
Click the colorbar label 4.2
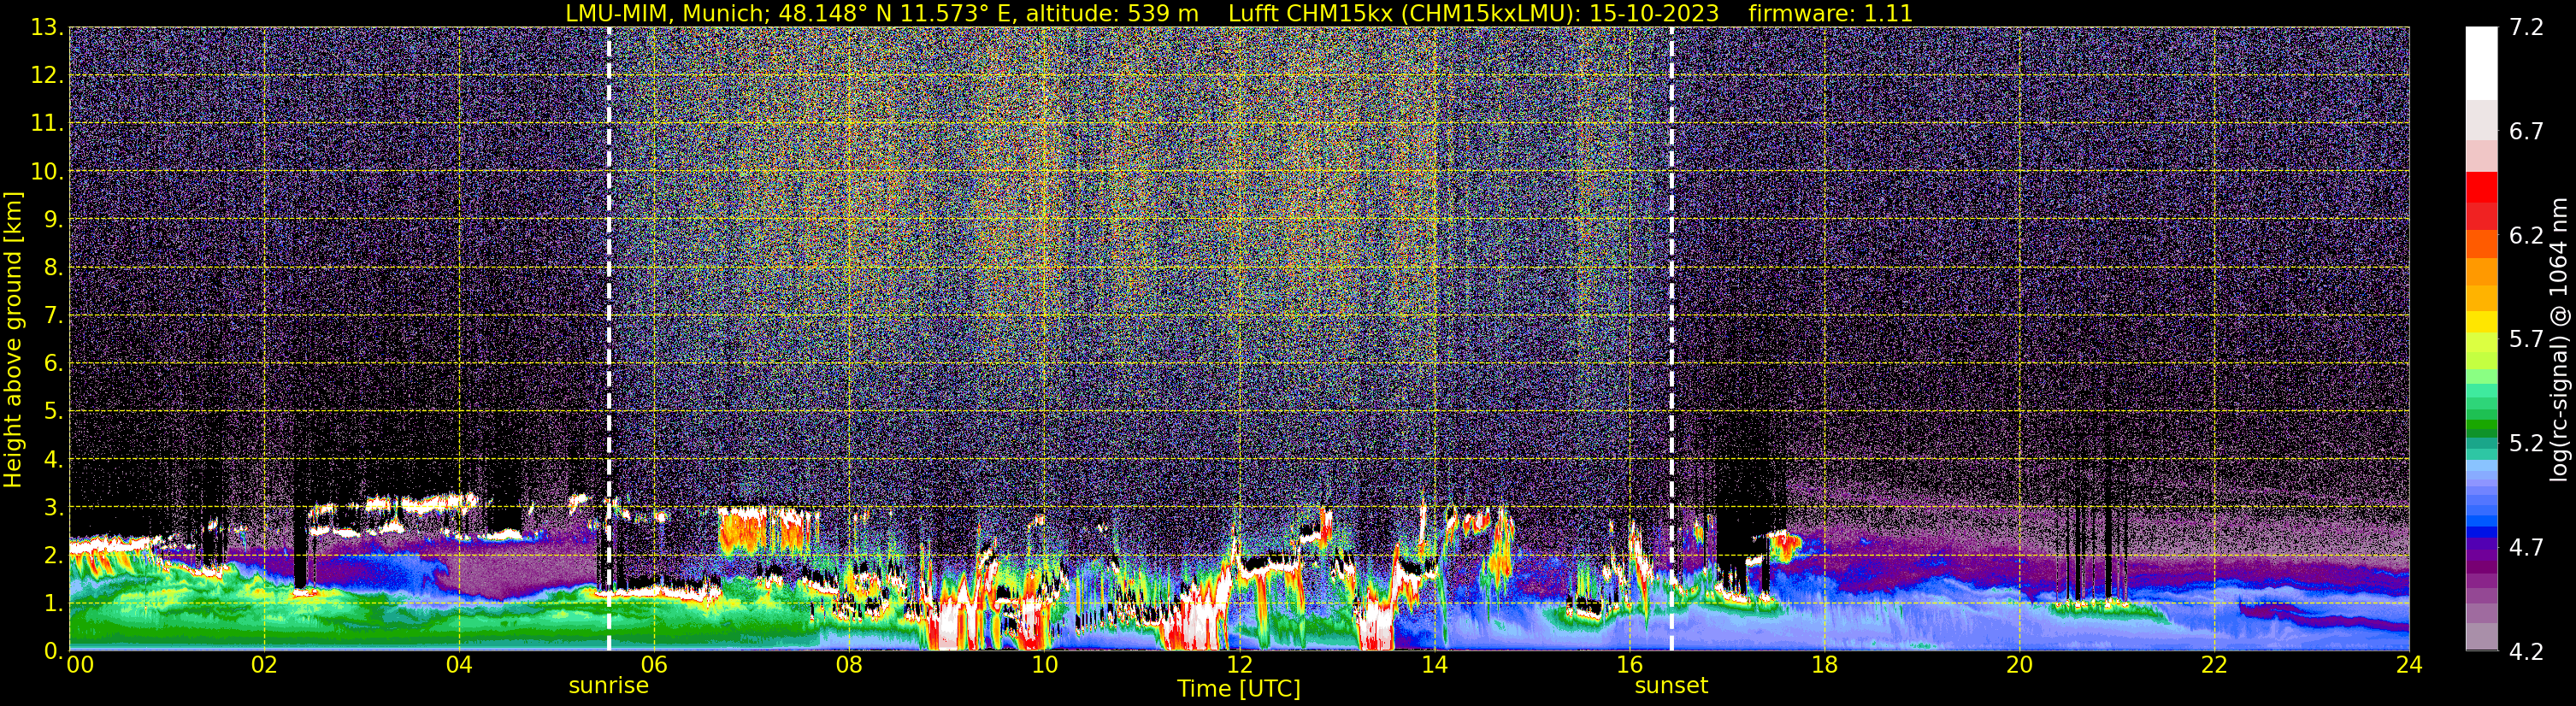2526,652
